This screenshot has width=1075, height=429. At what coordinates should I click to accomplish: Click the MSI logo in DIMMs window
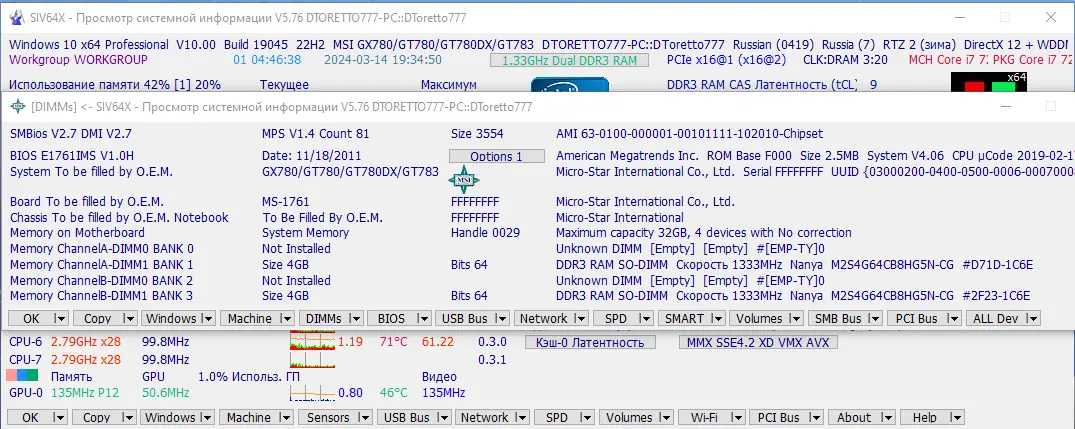click(464, 180)
